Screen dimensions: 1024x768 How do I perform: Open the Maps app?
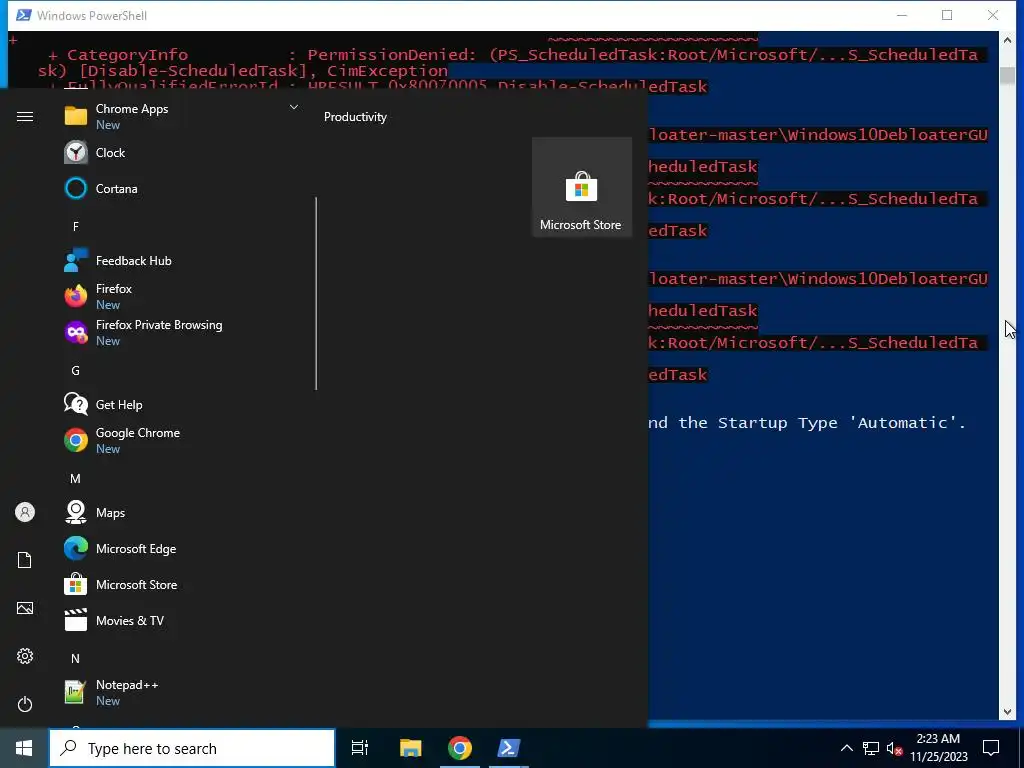pos(180,513)
